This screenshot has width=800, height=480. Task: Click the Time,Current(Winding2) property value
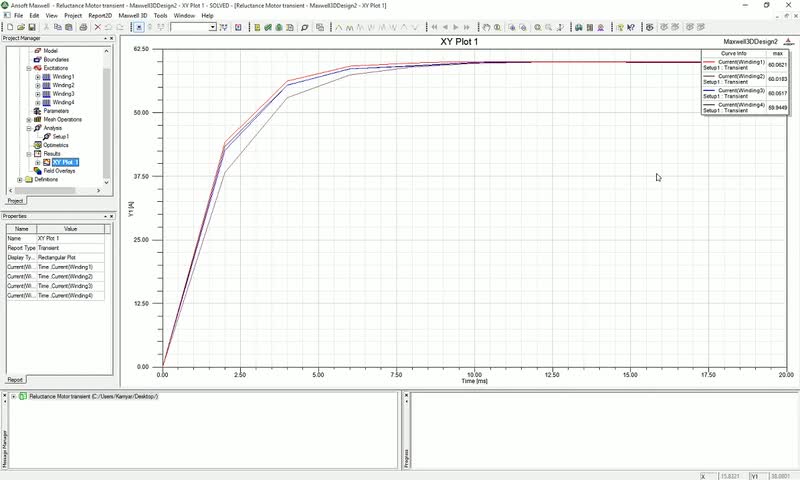coord(70,276)
